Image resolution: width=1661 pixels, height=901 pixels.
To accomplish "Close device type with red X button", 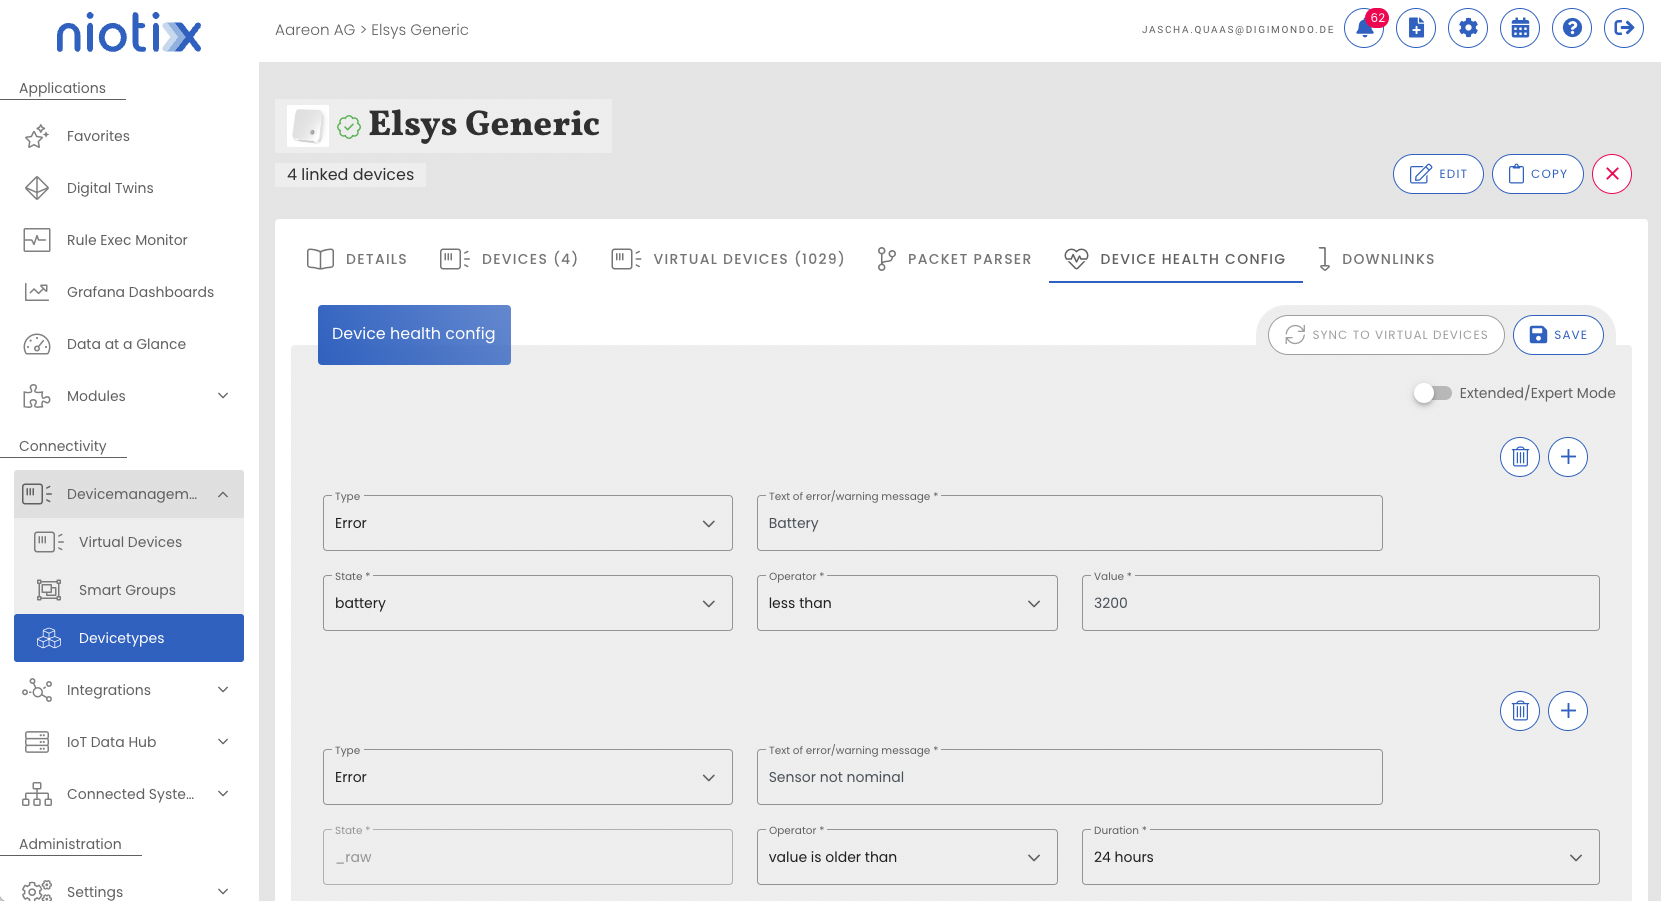I will point(1612,174).
